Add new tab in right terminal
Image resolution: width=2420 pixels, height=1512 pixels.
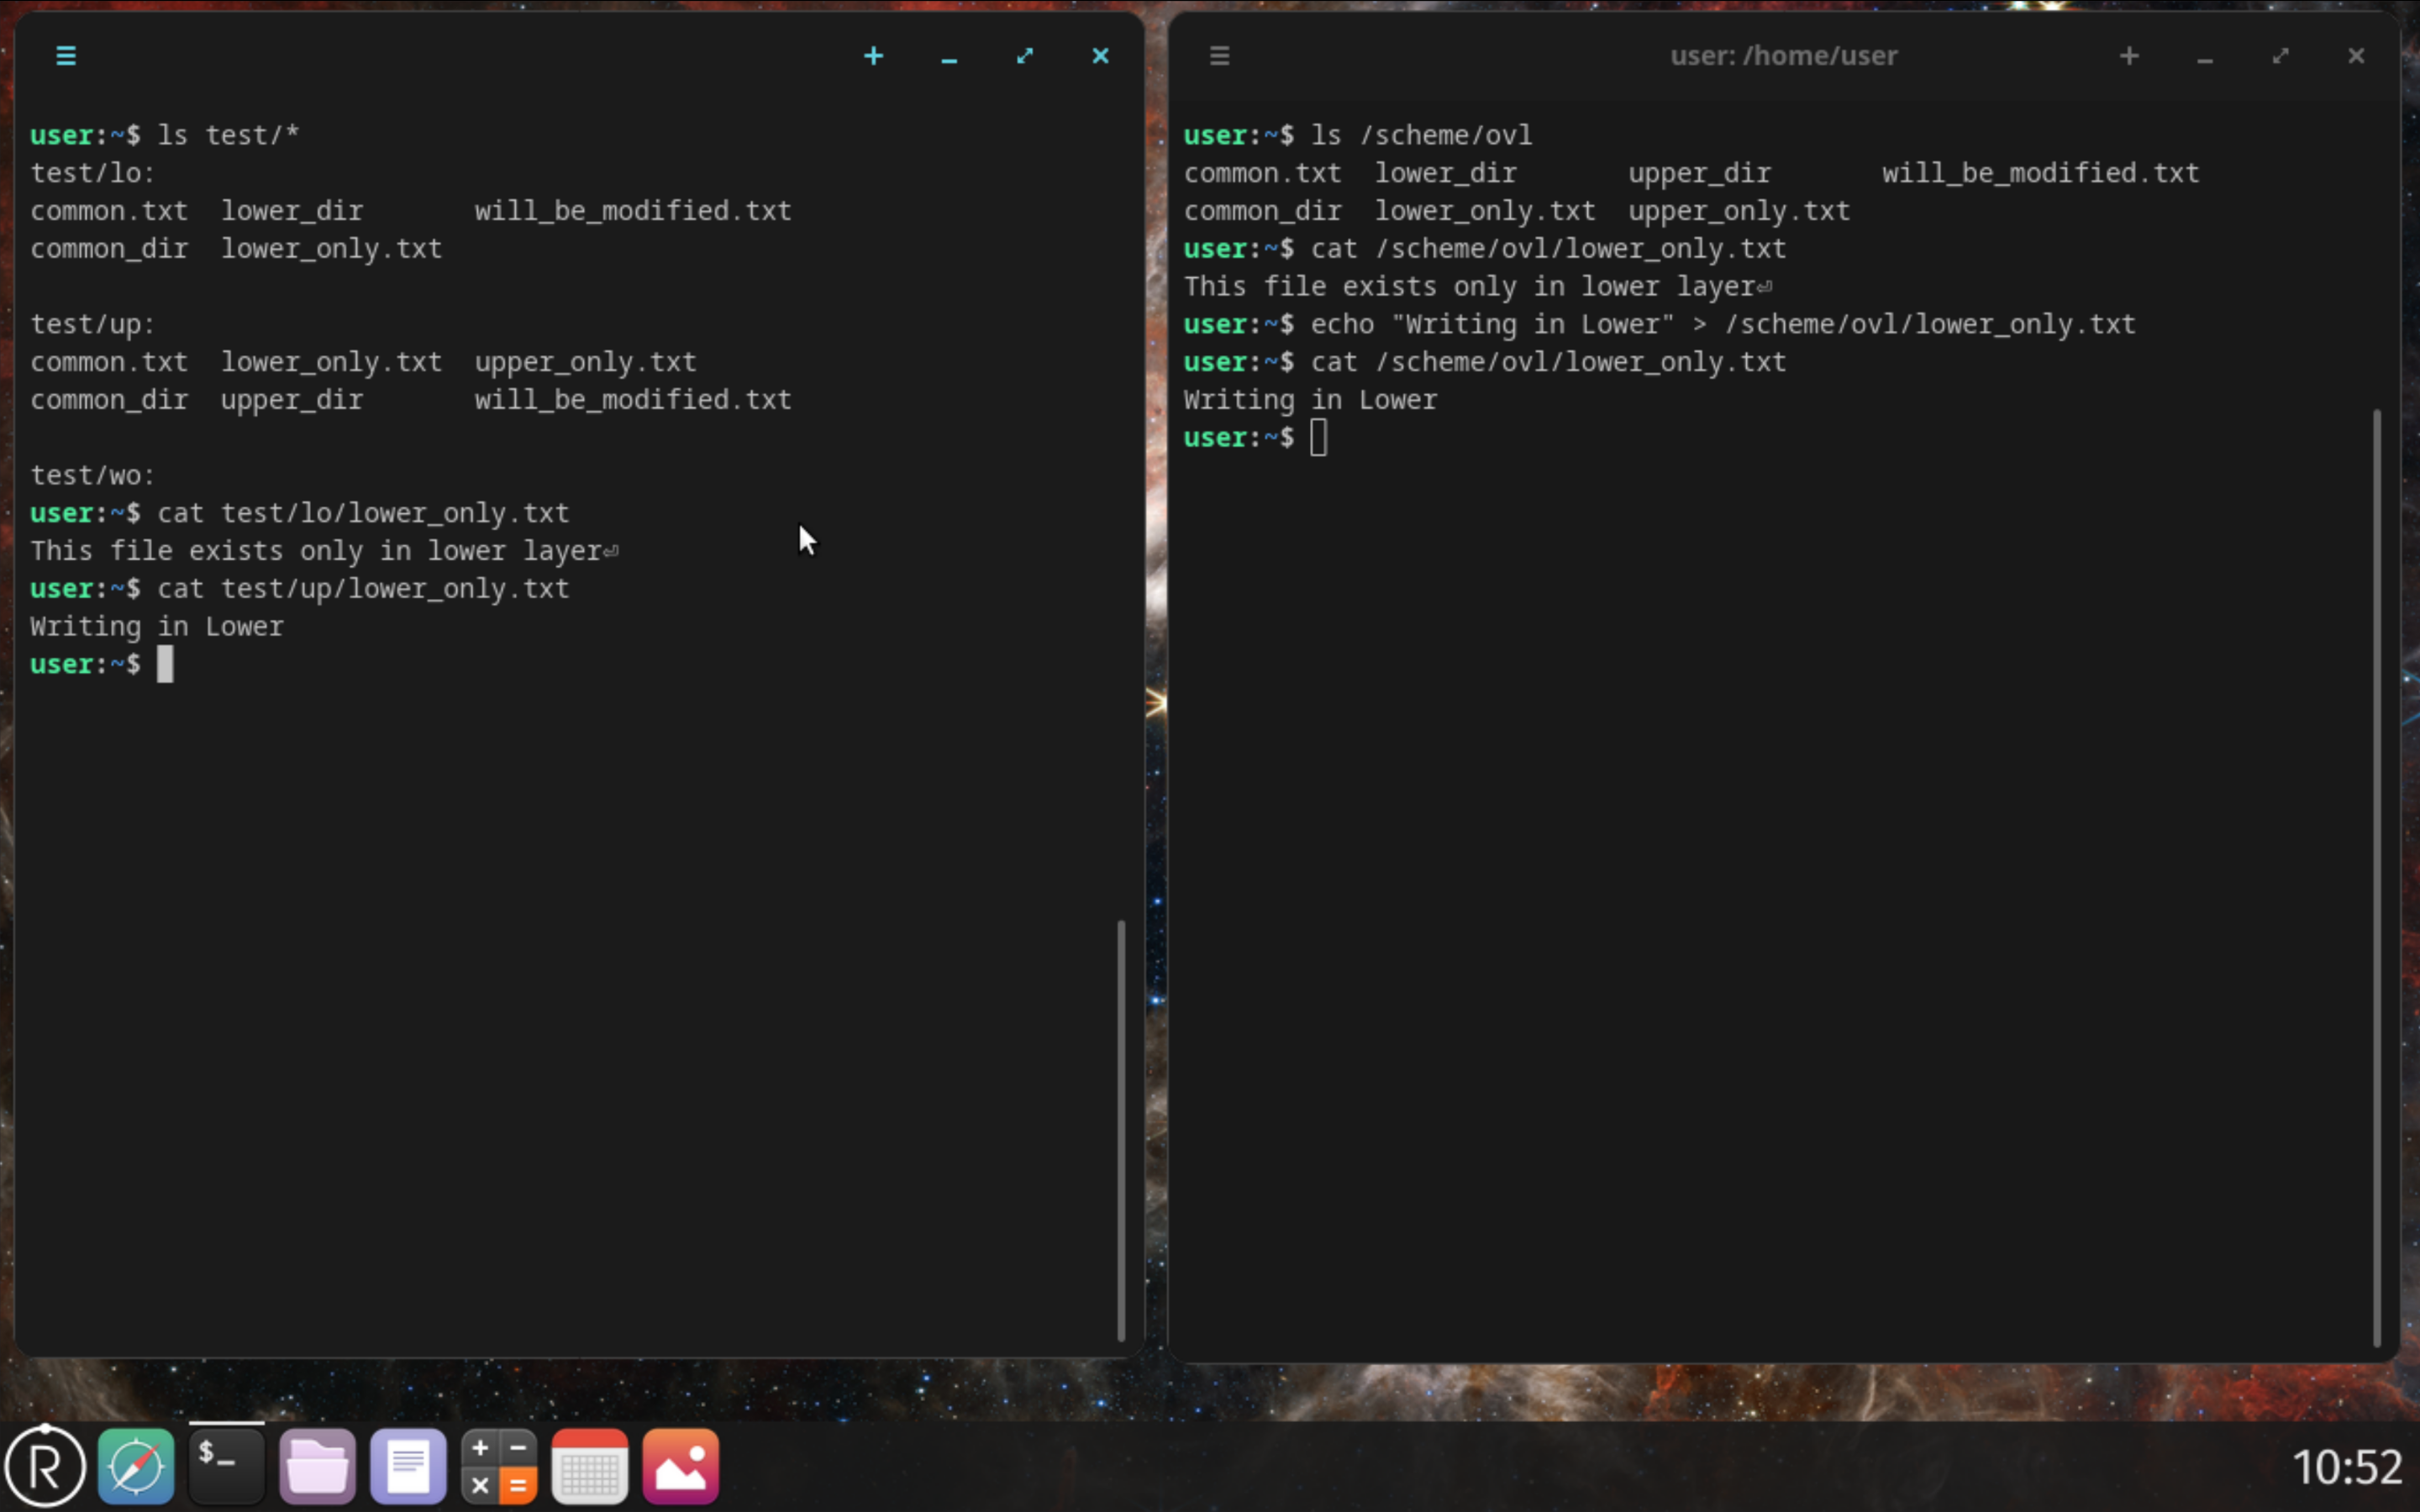click(x=2129, y=56)
